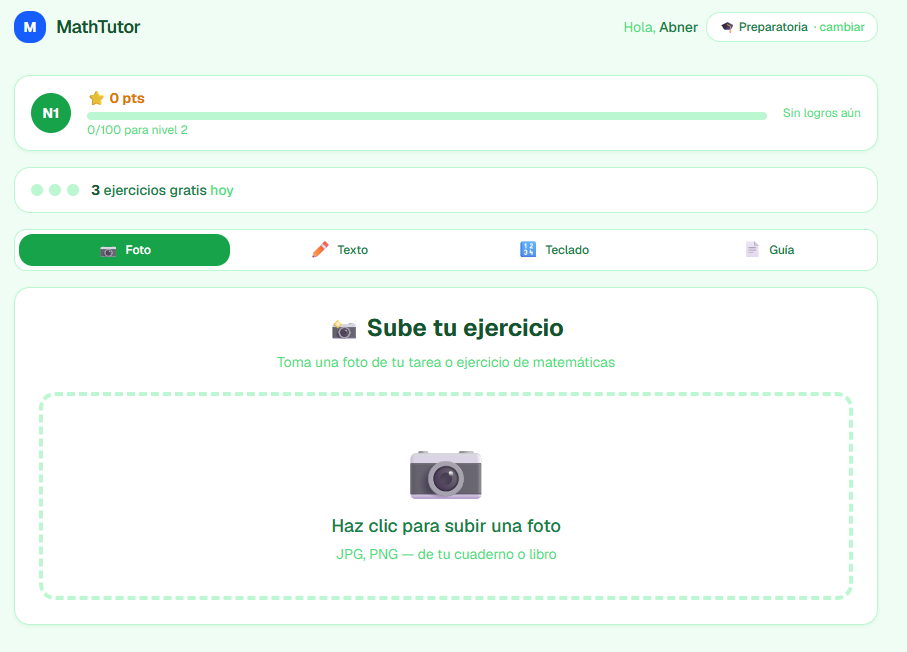907x652 pixels.
Task: Click "Haz clic para subir una foto"
Action: [x=446, y=526]
